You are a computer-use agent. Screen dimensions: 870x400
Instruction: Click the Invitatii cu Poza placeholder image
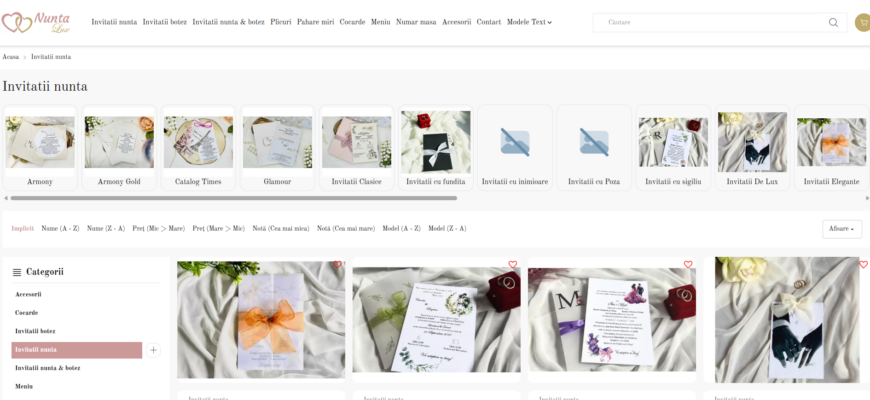(x=594, y=142)
